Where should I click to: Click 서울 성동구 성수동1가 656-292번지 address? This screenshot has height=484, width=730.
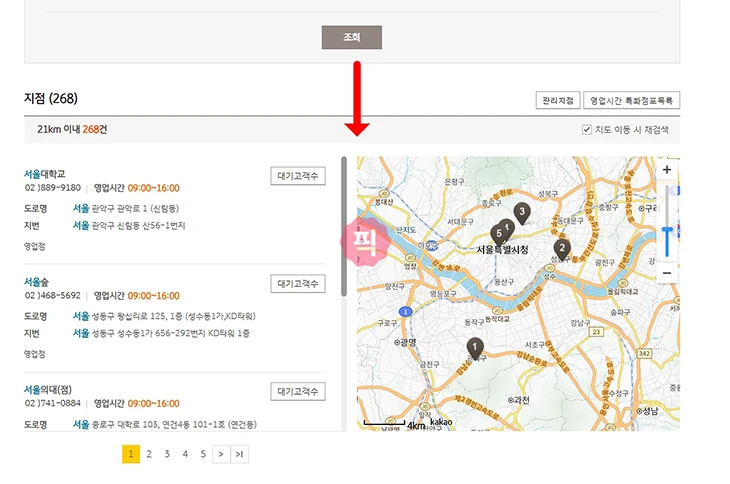pyautogui.click(x=161, y=333)
